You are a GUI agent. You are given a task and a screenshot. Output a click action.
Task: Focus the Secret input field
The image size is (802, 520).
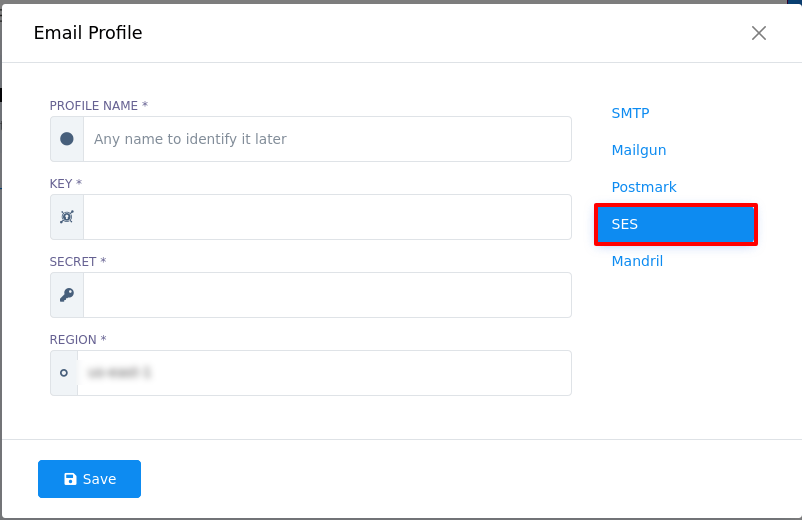pyautogui.click(x=327, y=295)
